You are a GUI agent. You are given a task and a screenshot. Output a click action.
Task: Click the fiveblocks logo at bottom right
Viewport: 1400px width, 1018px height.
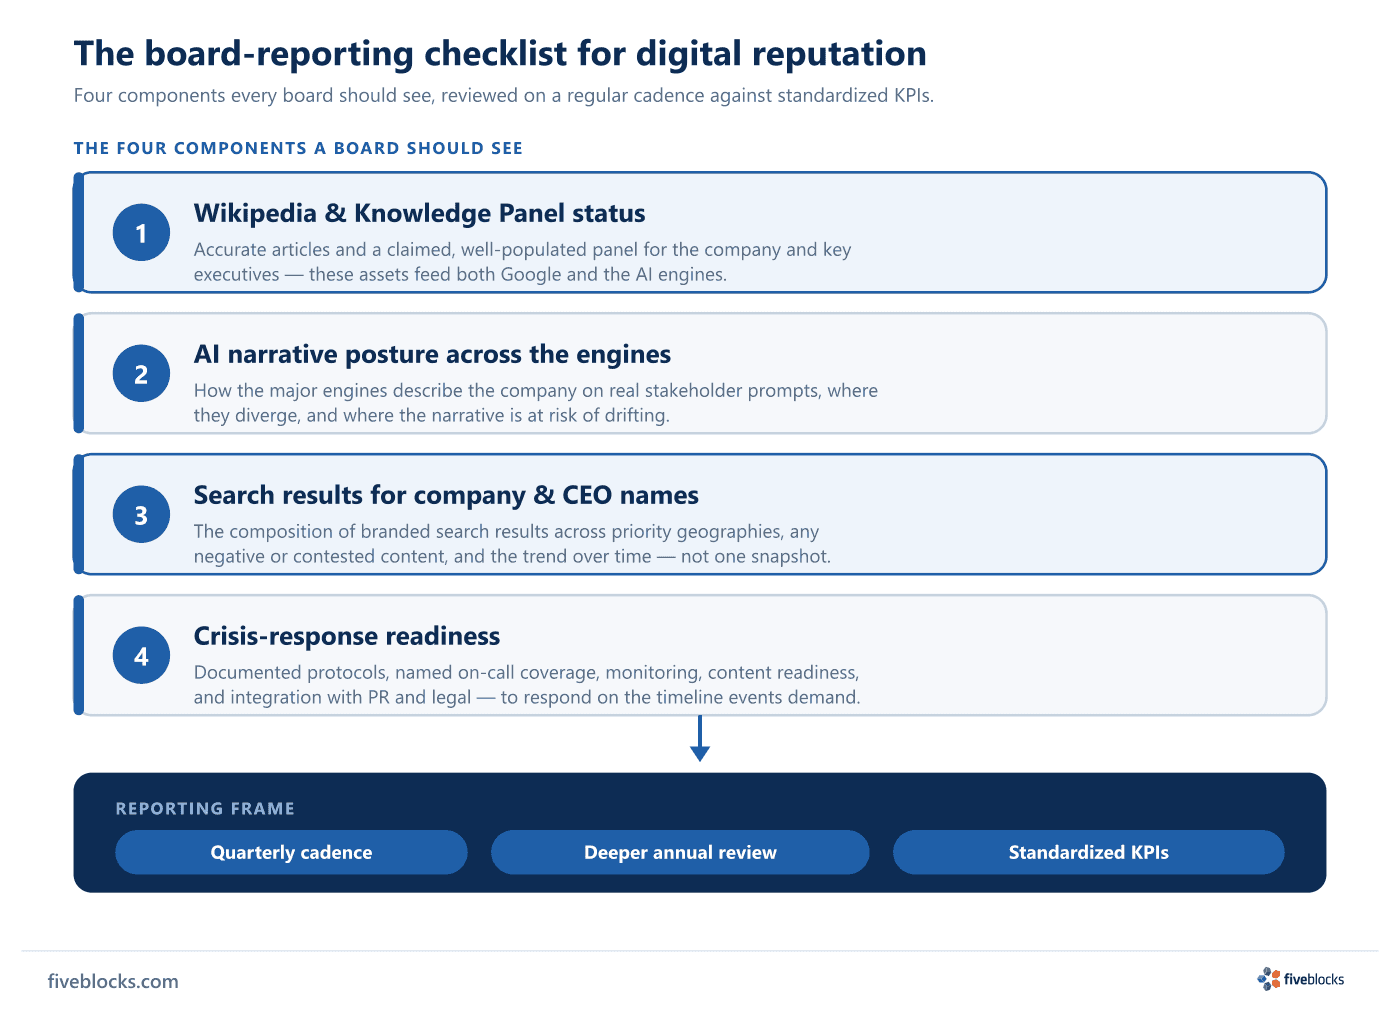1300,979
